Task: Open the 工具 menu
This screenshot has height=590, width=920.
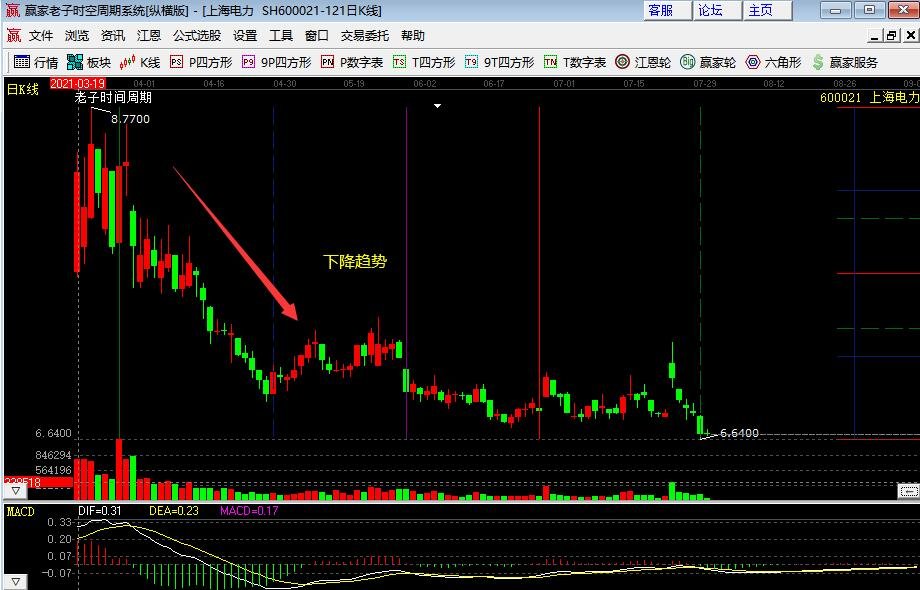Action: pyautogui.click(x=280, y=36)
